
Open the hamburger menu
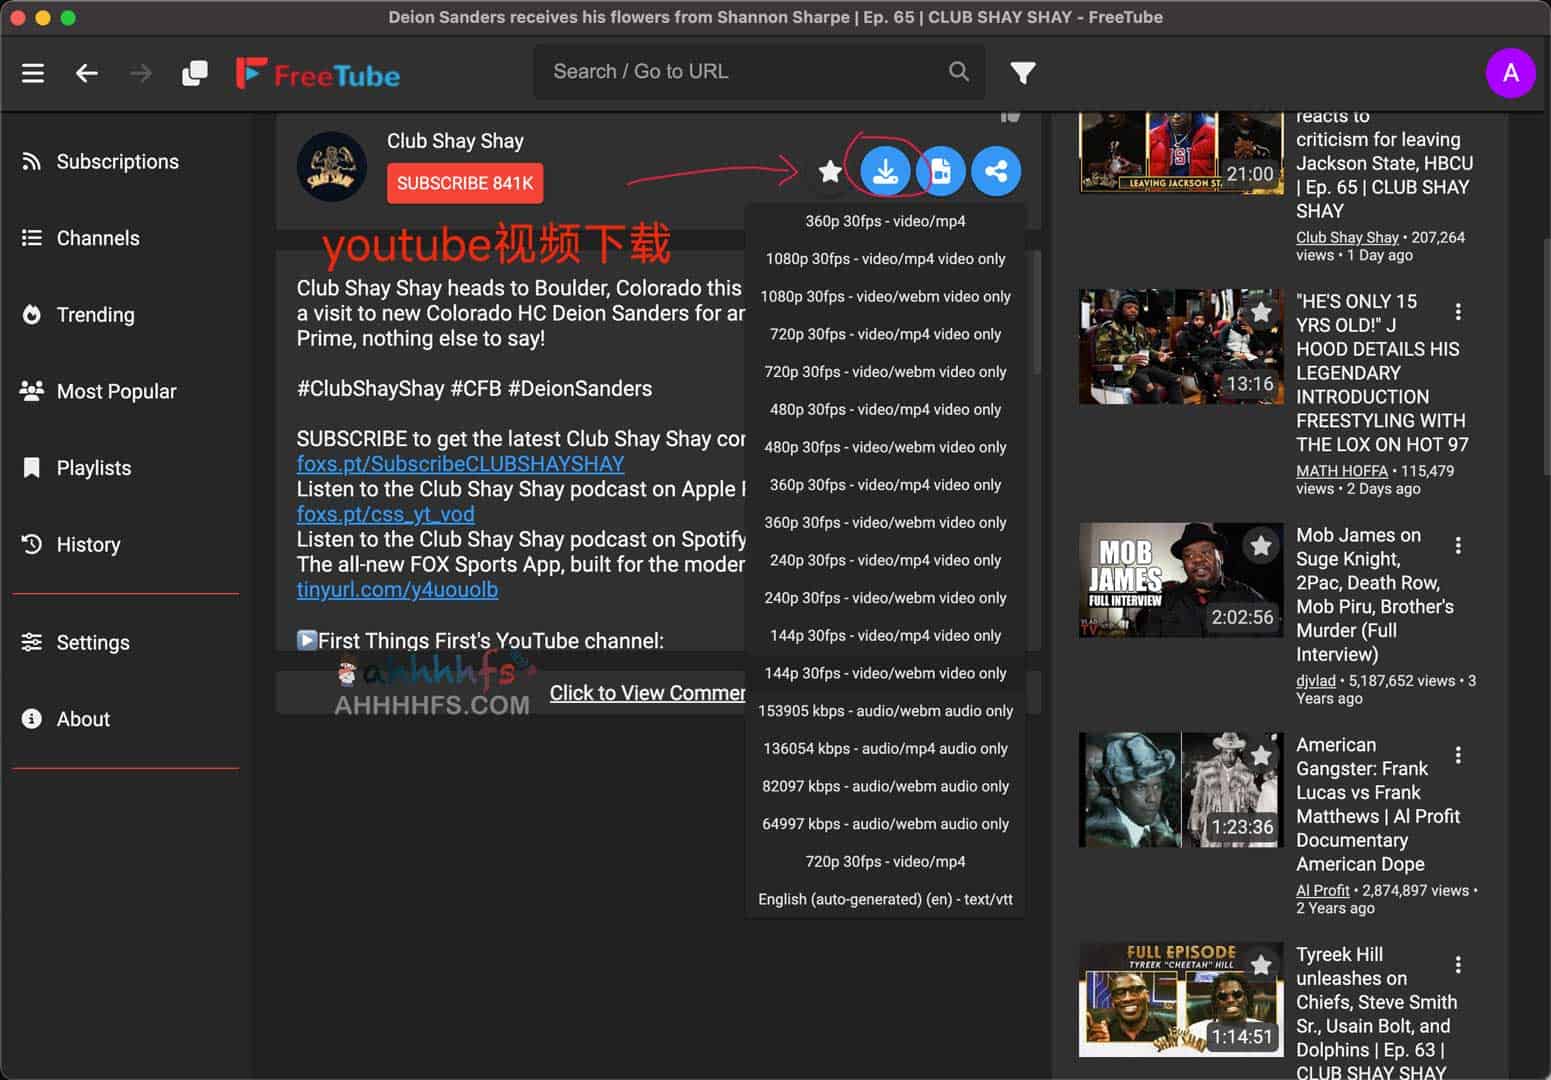33,72
